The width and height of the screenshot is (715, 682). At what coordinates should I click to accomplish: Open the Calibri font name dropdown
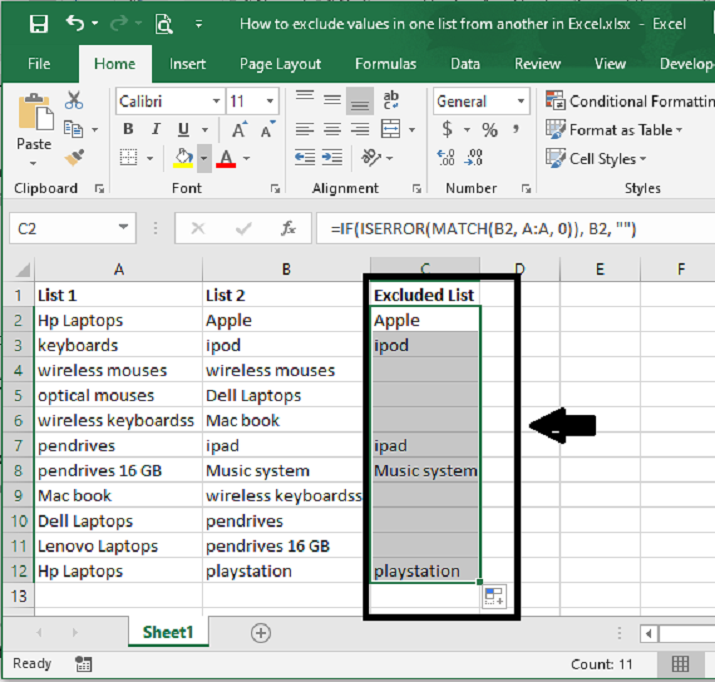[216, 101]
